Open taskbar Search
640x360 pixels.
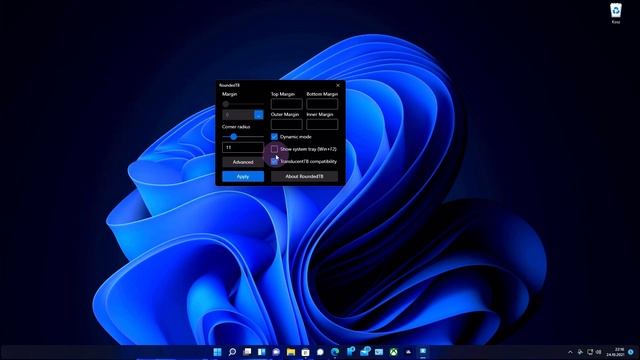click(x=232, y=352)
